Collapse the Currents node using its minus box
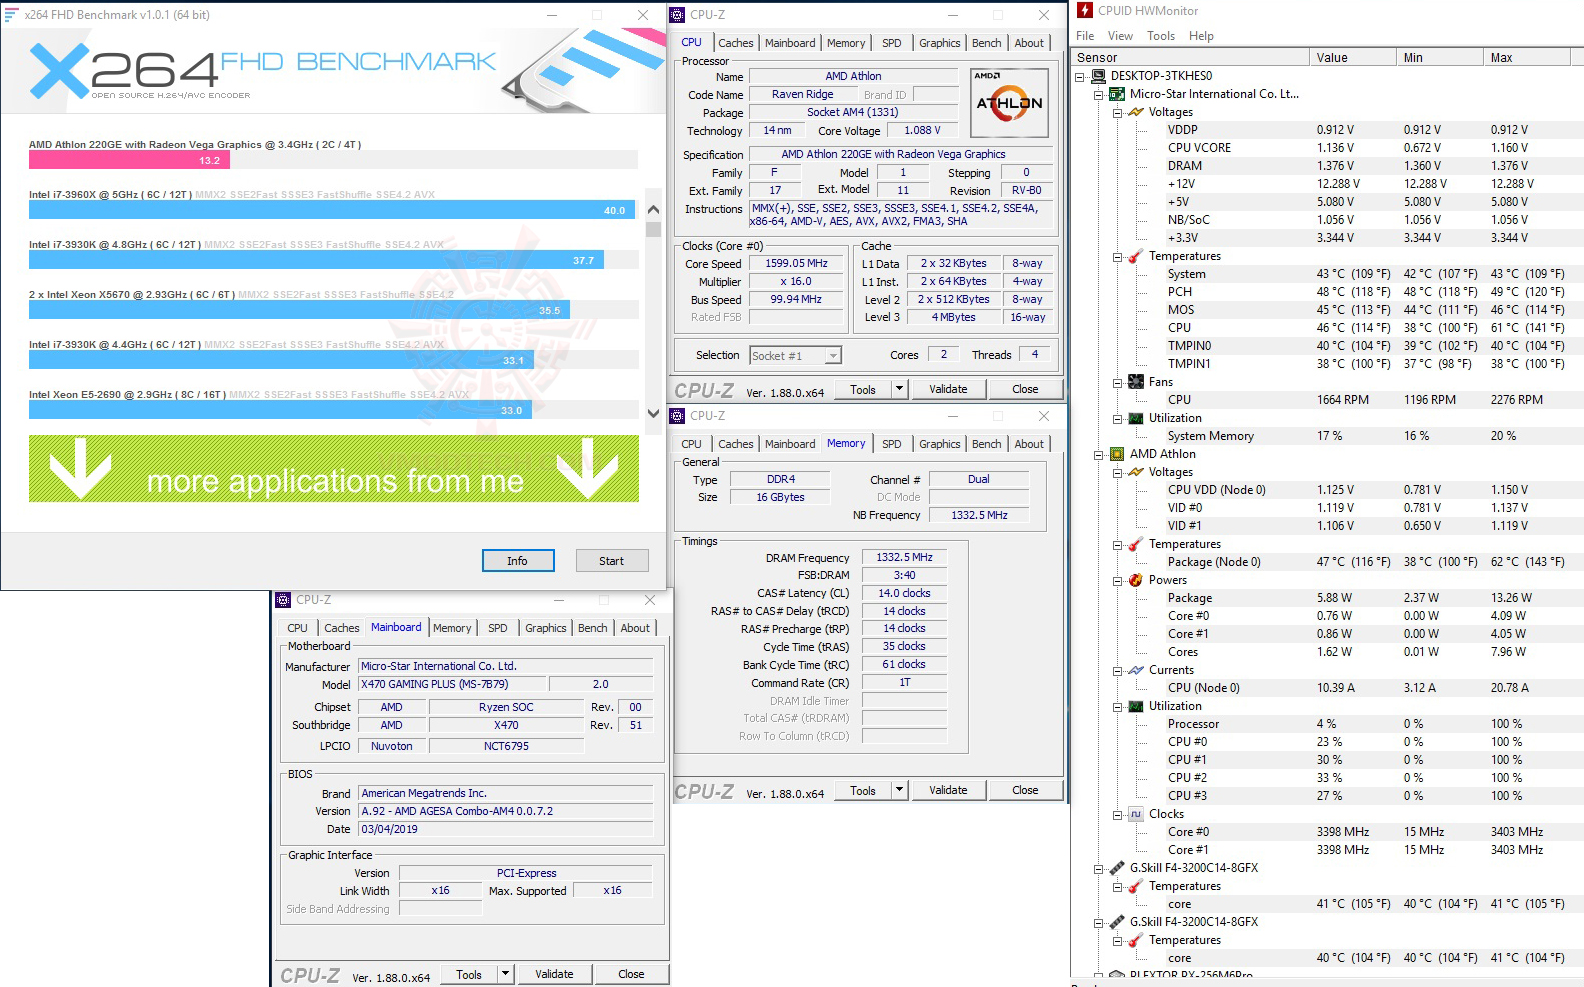 point(1118,671)
